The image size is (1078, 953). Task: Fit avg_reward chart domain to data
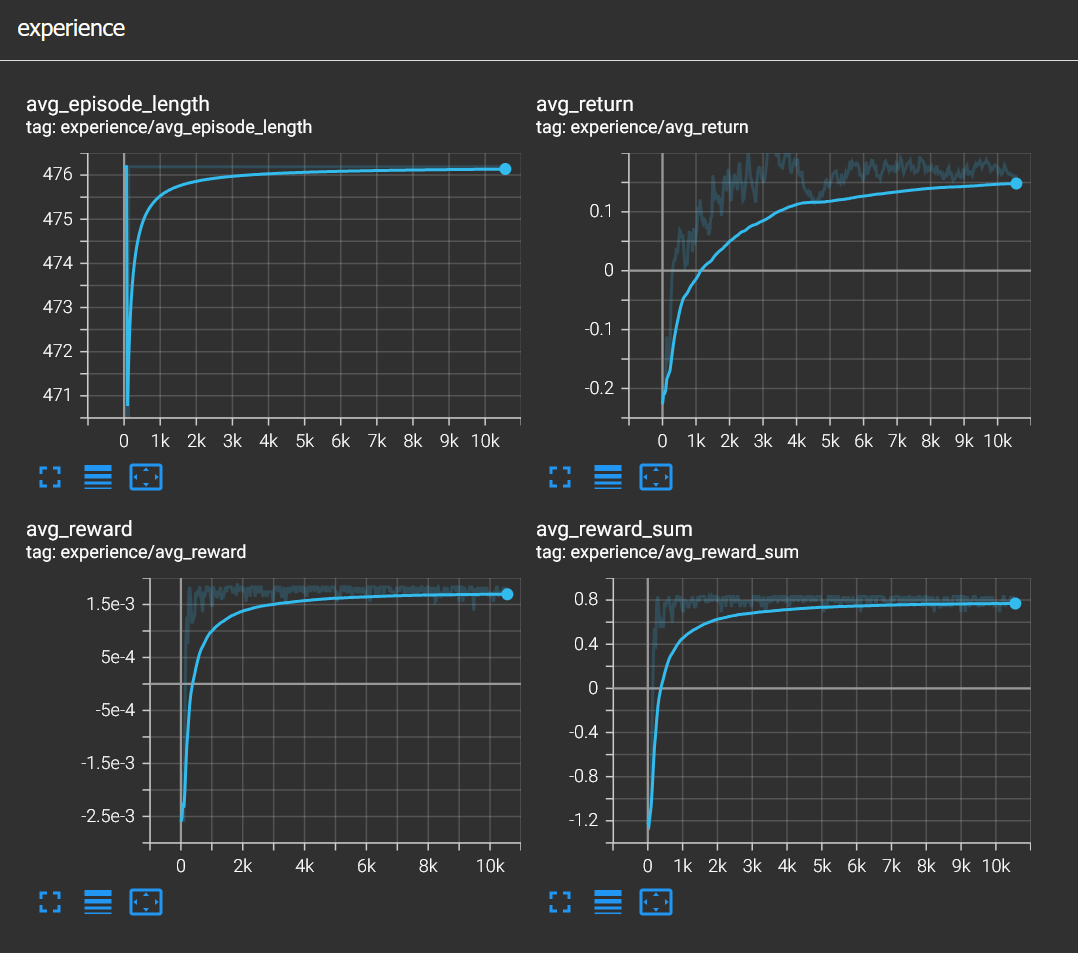pyautogui.click(x=146, y=902)
